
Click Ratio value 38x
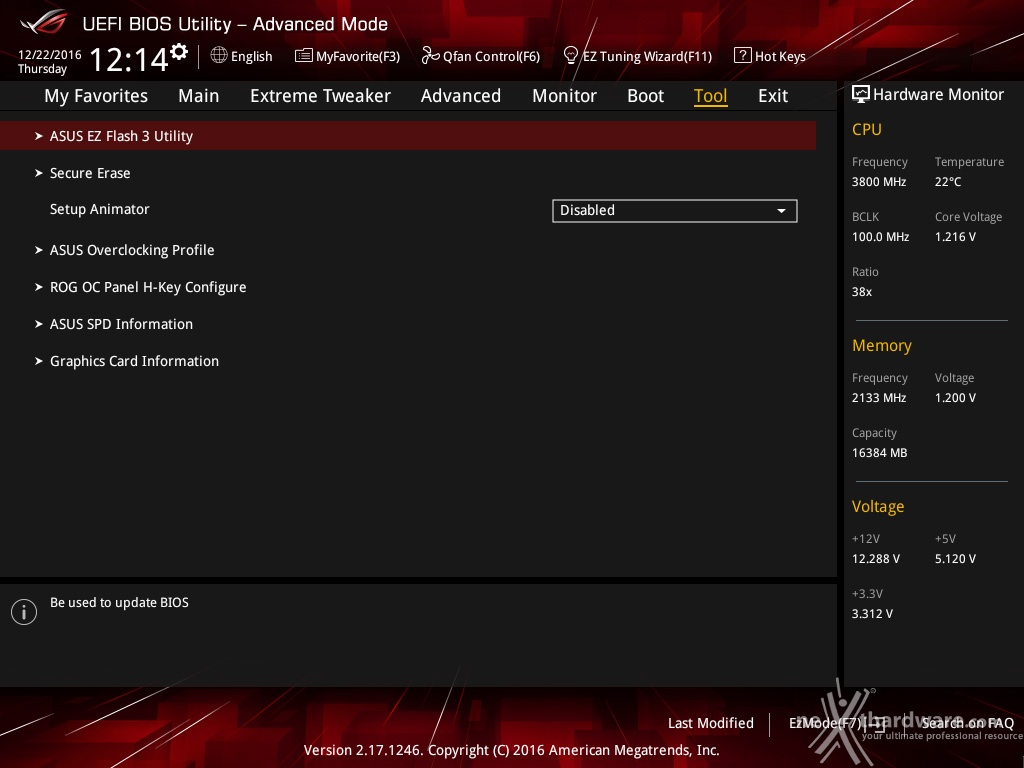tap(862, 291)
